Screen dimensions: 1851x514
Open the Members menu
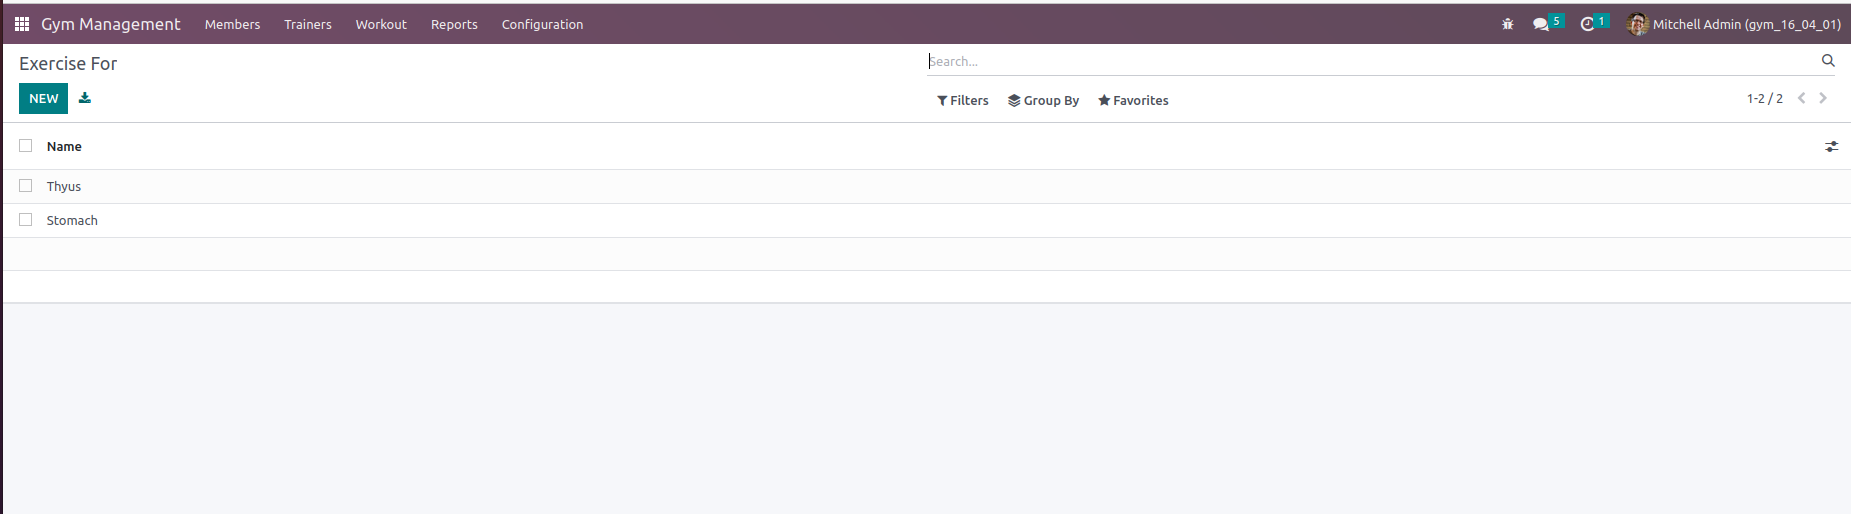[x=232, y=24]
